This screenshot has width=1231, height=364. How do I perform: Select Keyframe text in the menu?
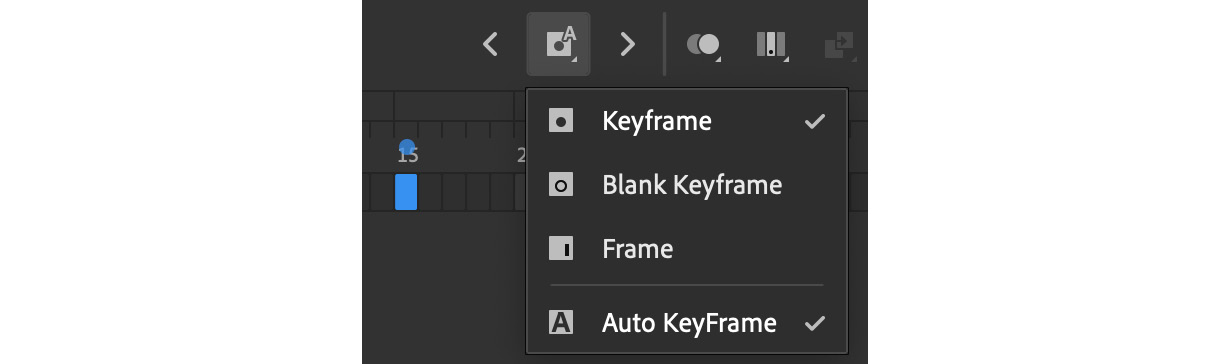pos(657,122)
